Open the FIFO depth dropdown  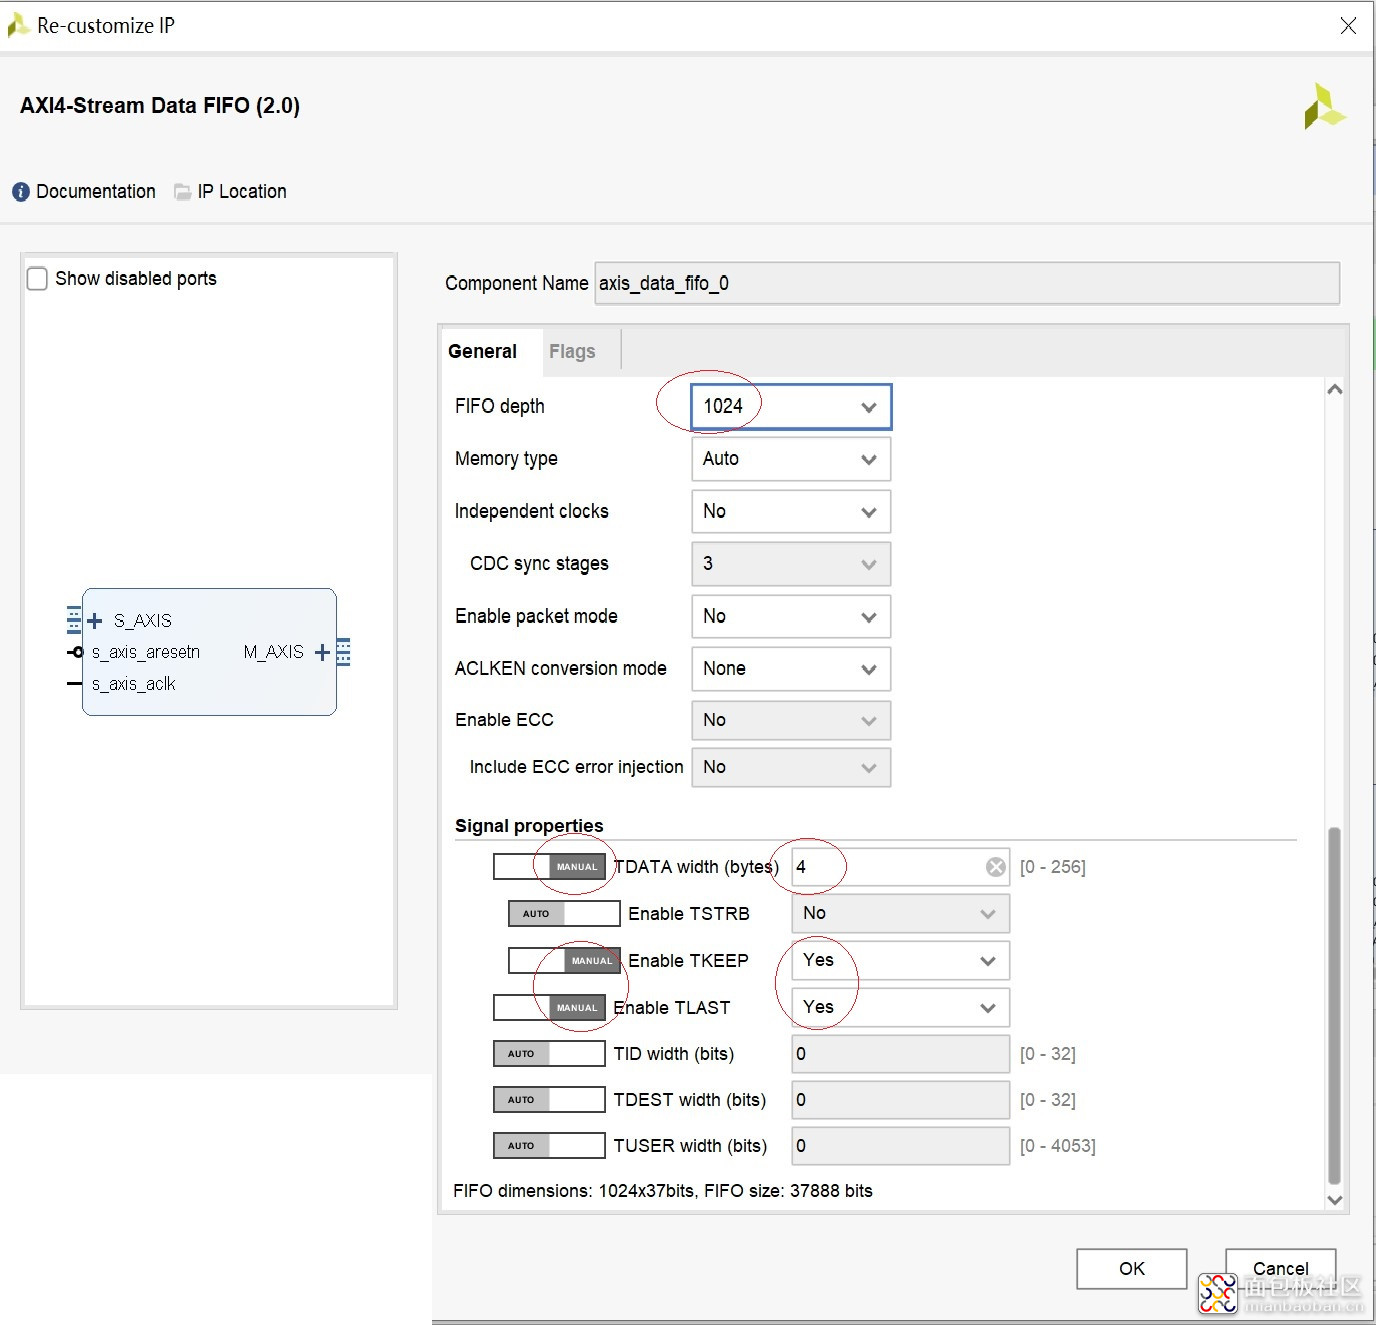pyautogui.click(x=791, y=407)
